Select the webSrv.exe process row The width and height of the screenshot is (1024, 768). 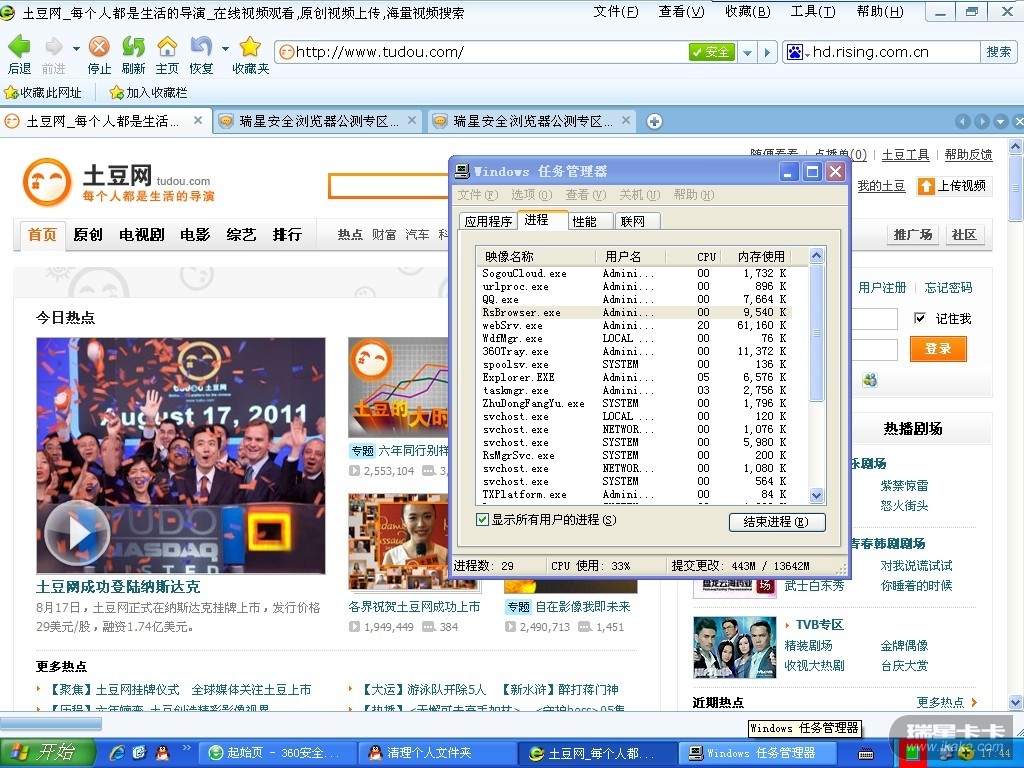(x=637, y=325)
